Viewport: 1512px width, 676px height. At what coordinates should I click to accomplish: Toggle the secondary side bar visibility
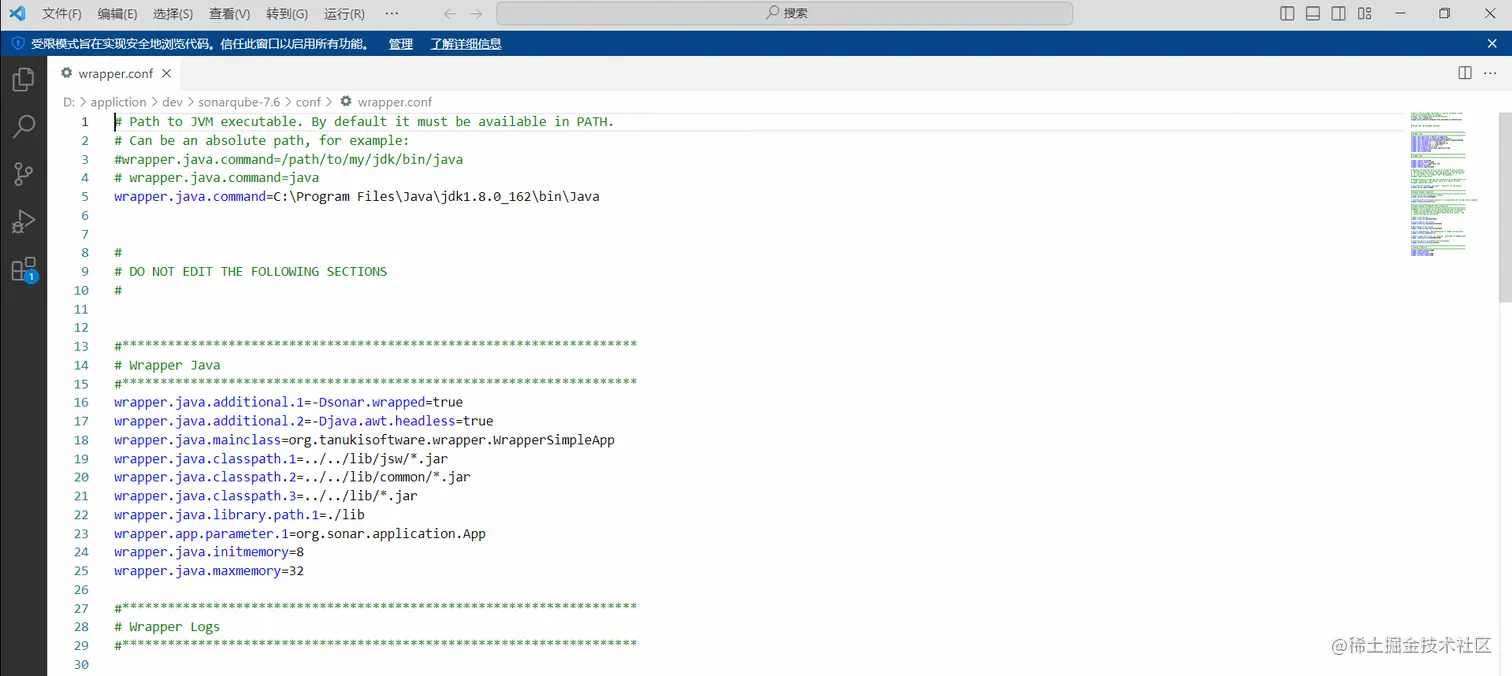pyautogui.click(x=1338, y=13)
